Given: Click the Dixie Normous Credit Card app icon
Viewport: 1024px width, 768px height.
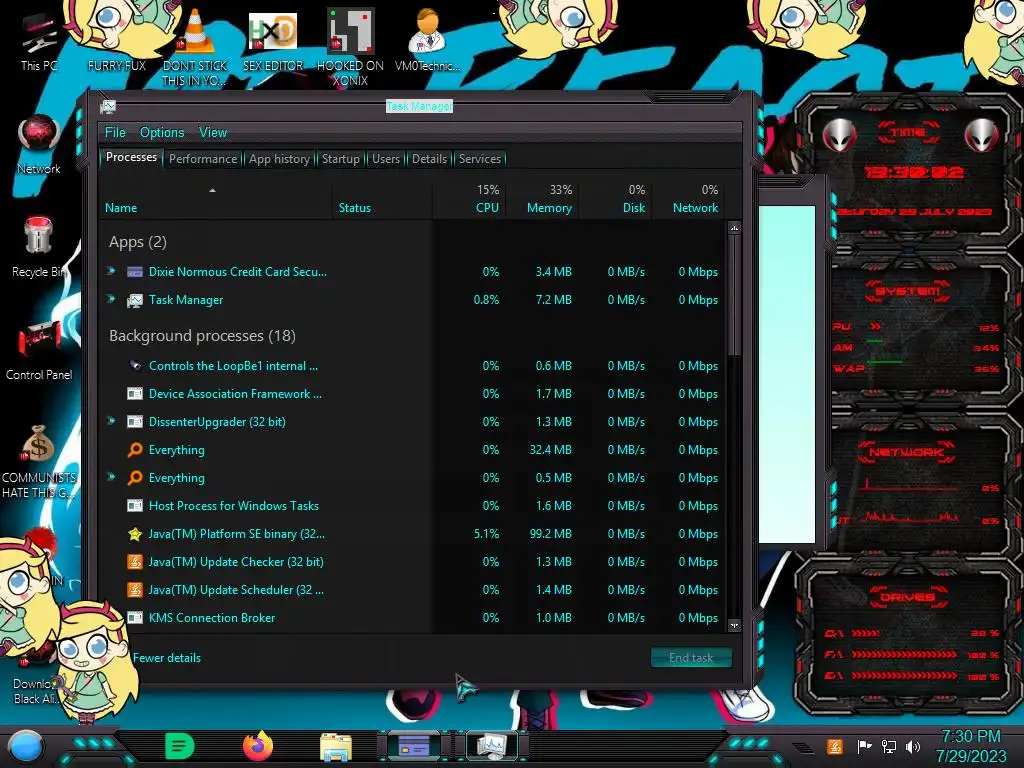Looking at the screenshot, I should [135, 272].
